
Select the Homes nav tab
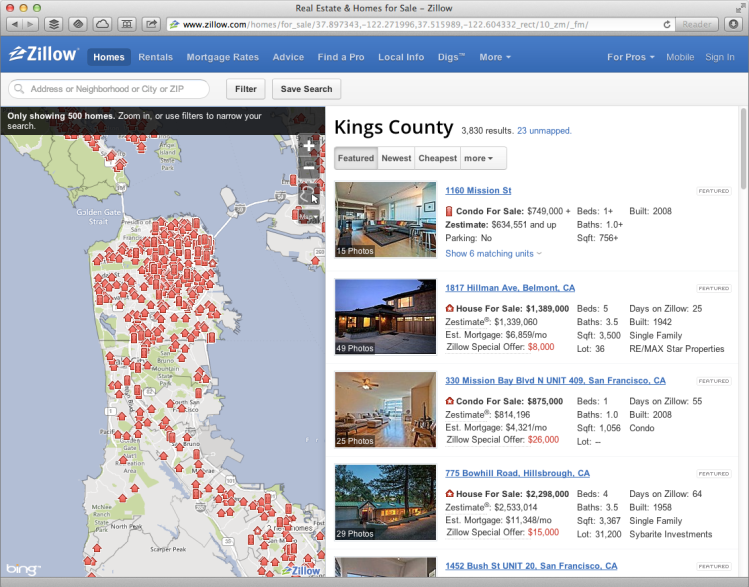[108, 57]
